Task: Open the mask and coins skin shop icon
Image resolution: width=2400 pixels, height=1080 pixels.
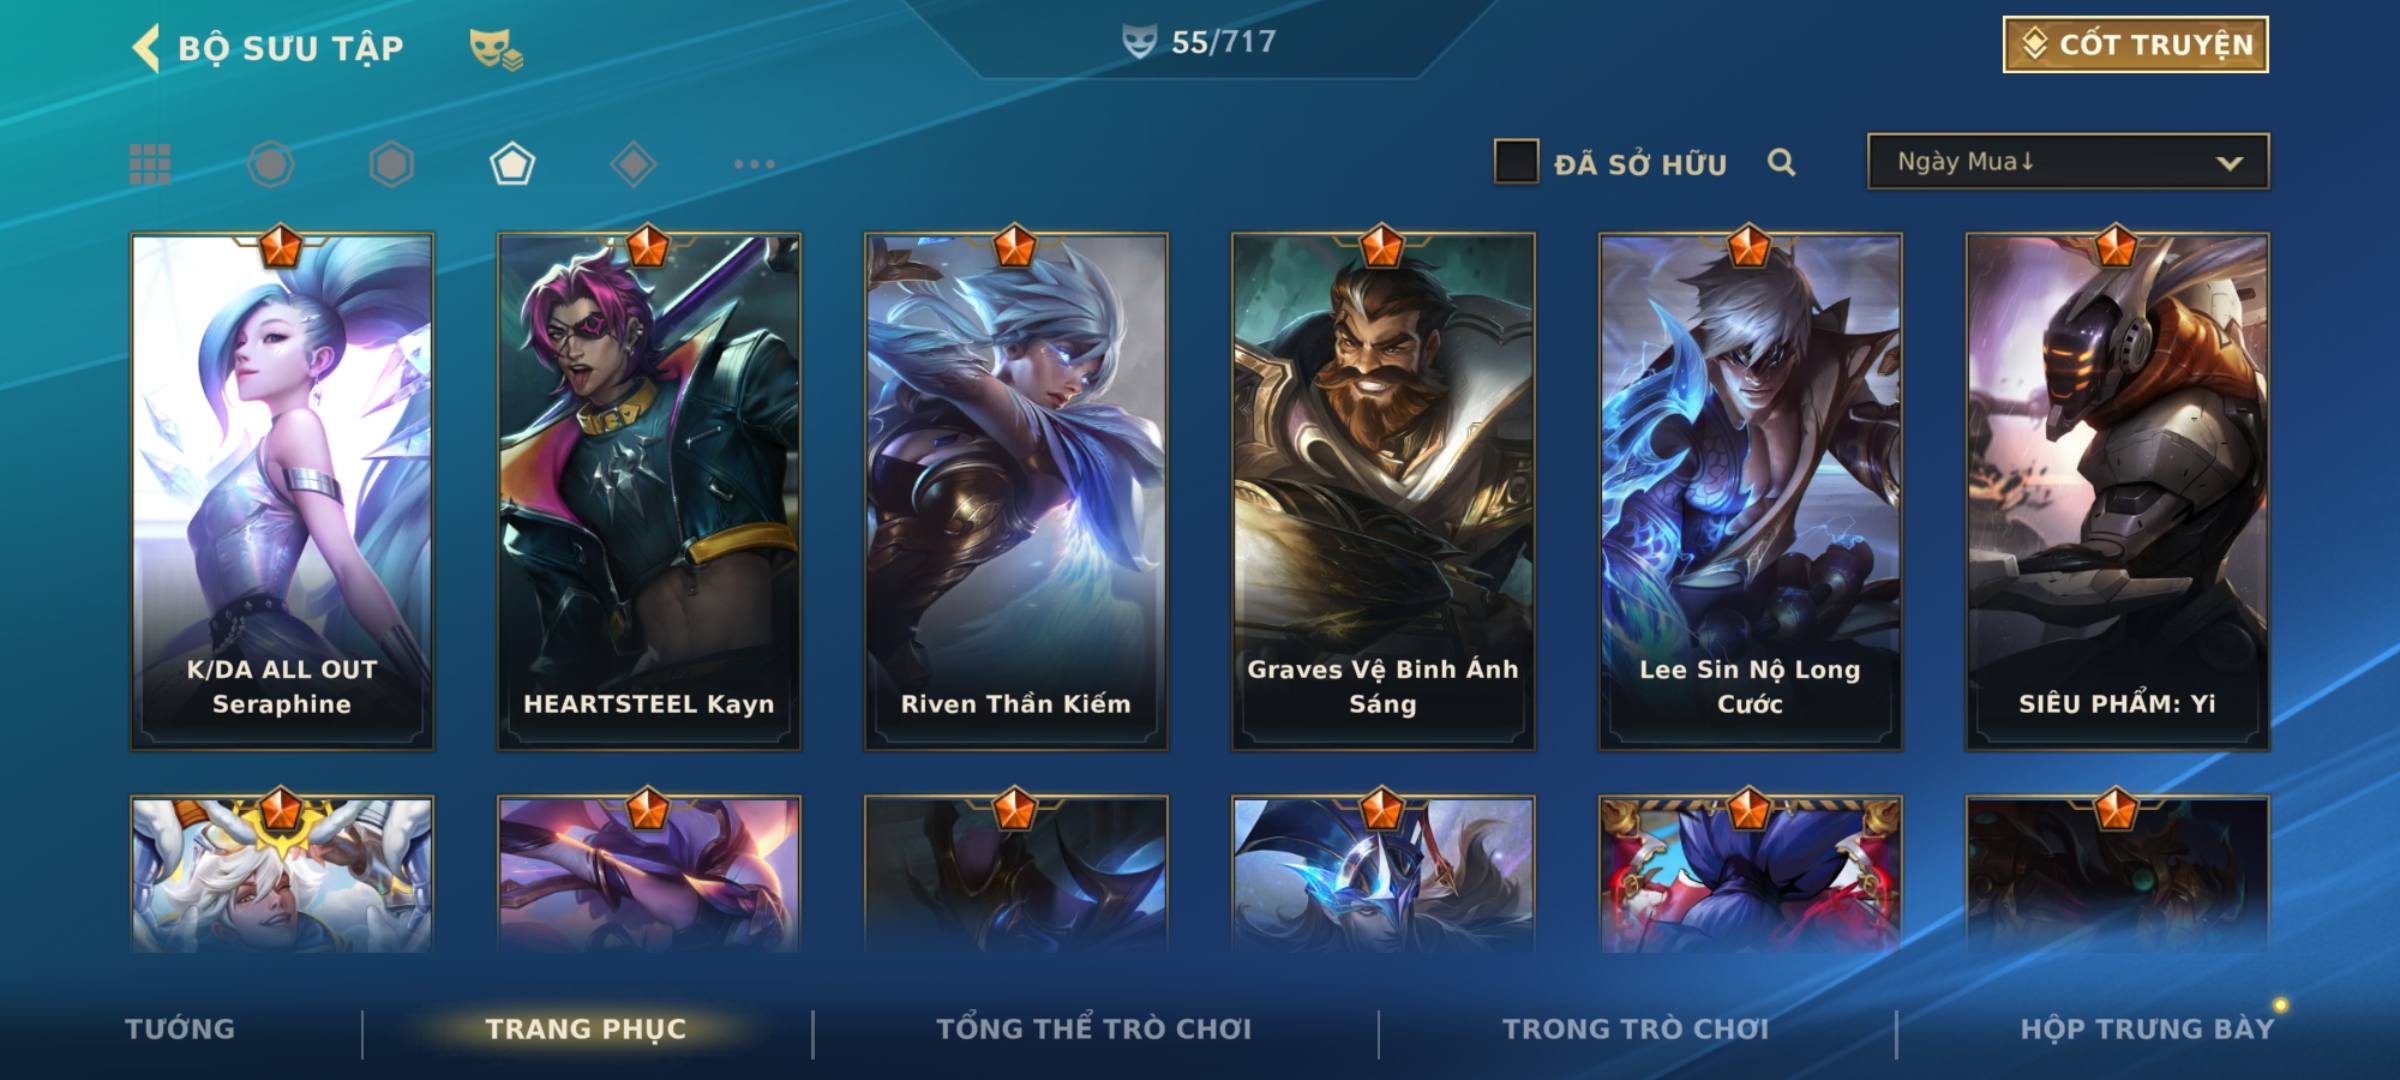Action: [496, 48]
